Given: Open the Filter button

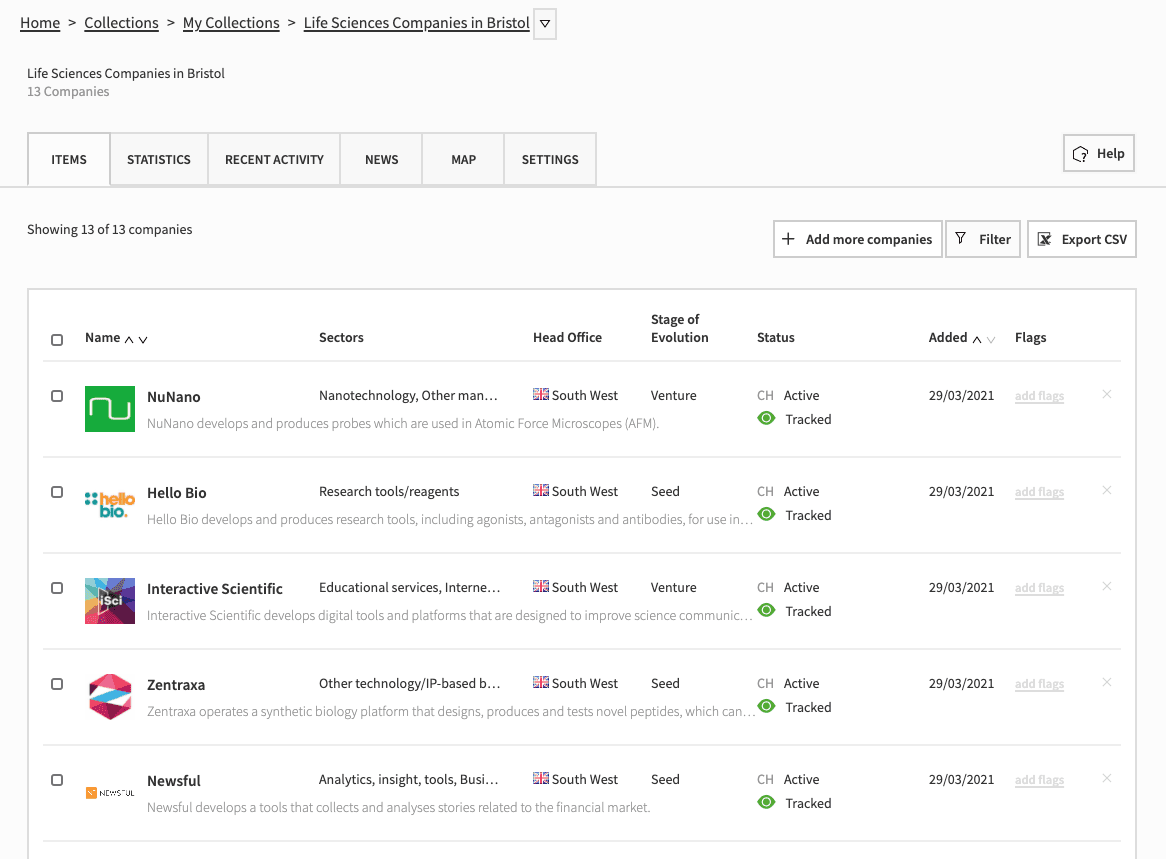Looking at the screenshot, I should click(x=983, y=239).
